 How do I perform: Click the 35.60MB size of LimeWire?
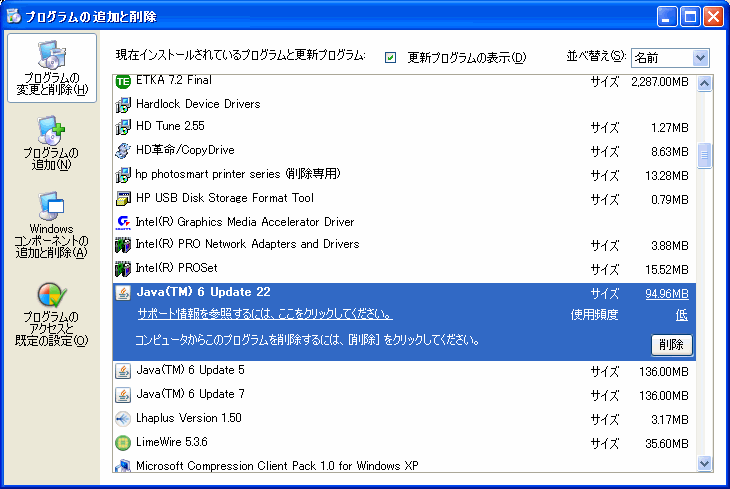[x=667, y=443]
